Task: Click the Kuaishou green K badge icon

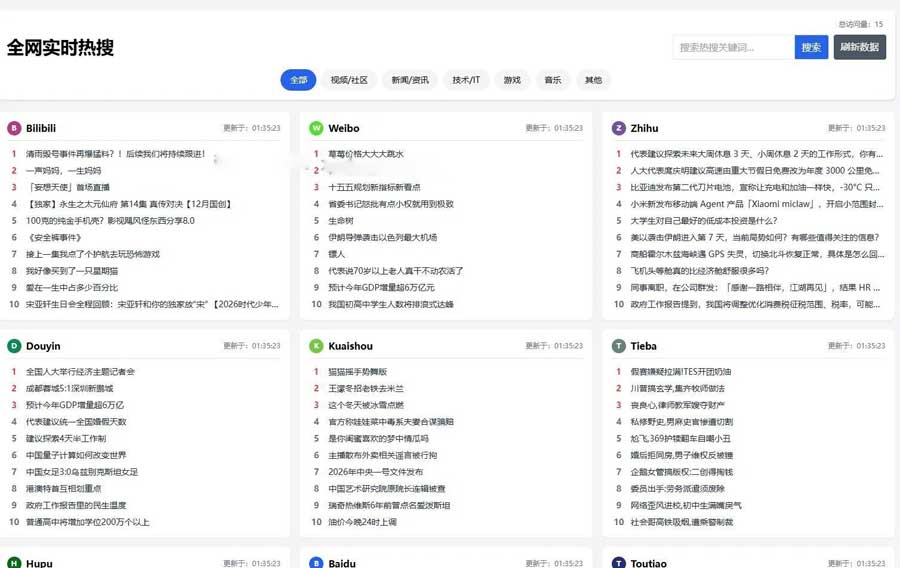Action: (316, 346)
